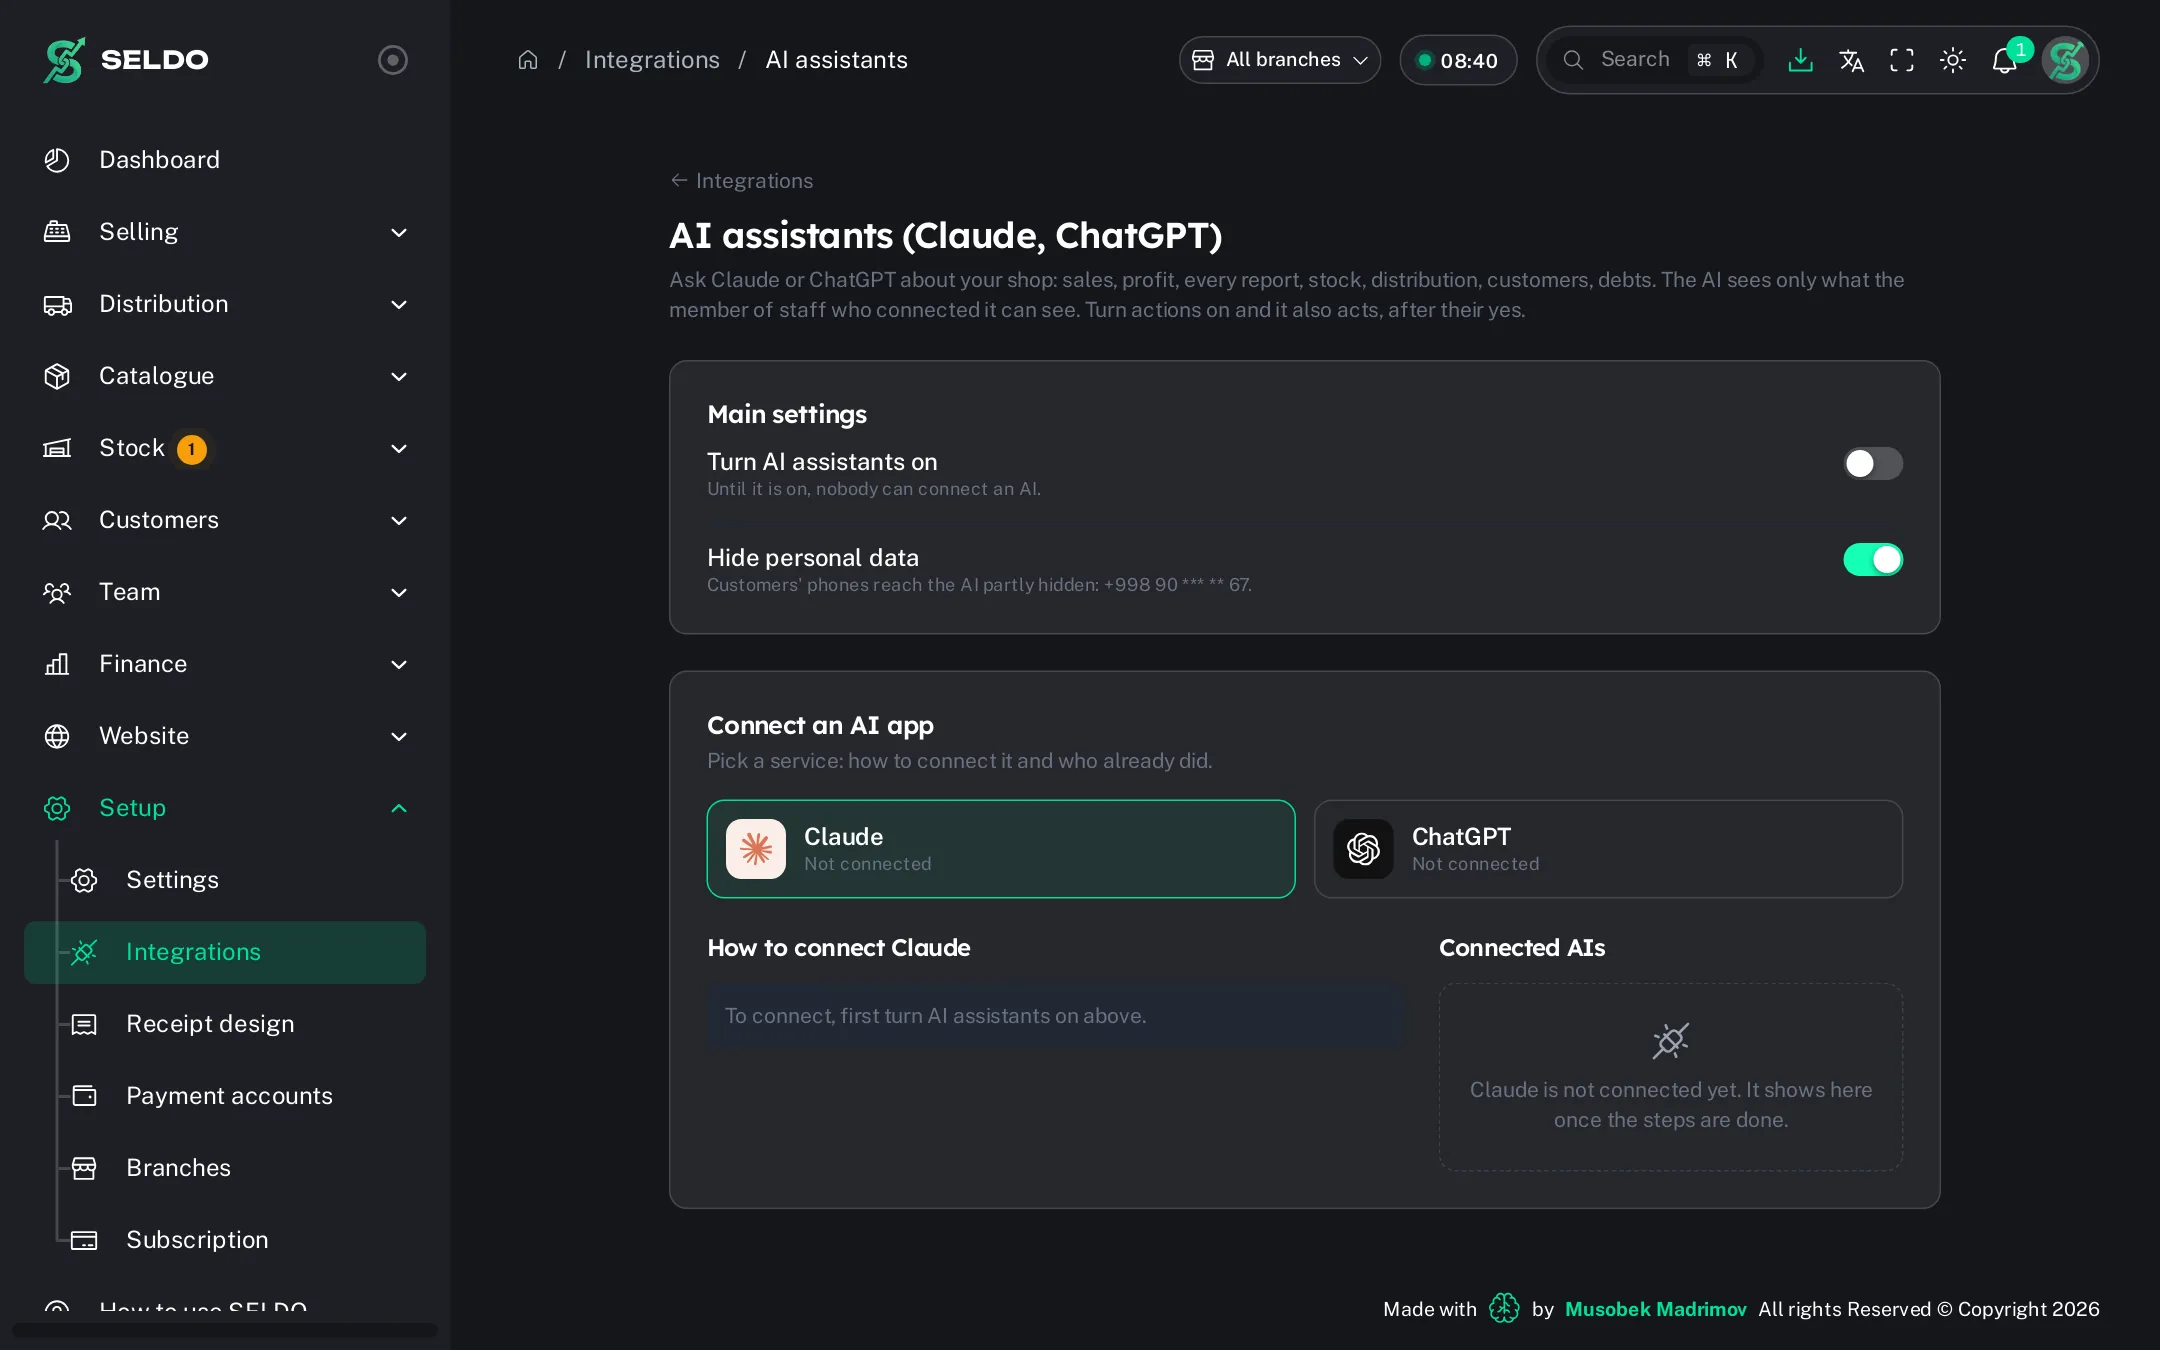Click the Claude starburst logo icon

pos(756,849)
